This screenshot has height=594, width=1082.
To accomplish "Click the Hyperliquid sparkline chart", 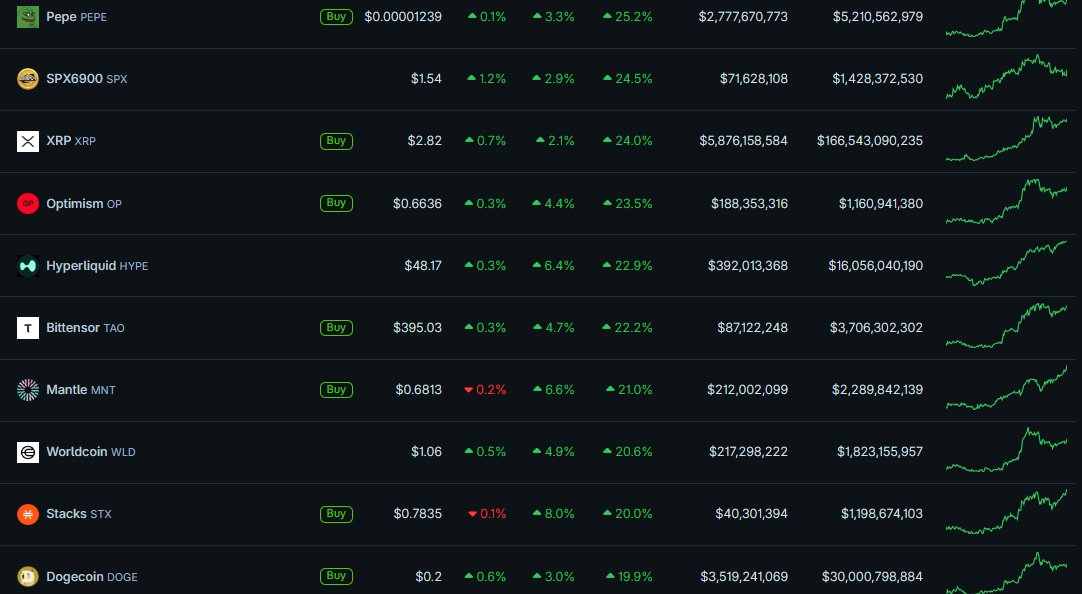I will pyautogui.click(x=1006, y=263).
